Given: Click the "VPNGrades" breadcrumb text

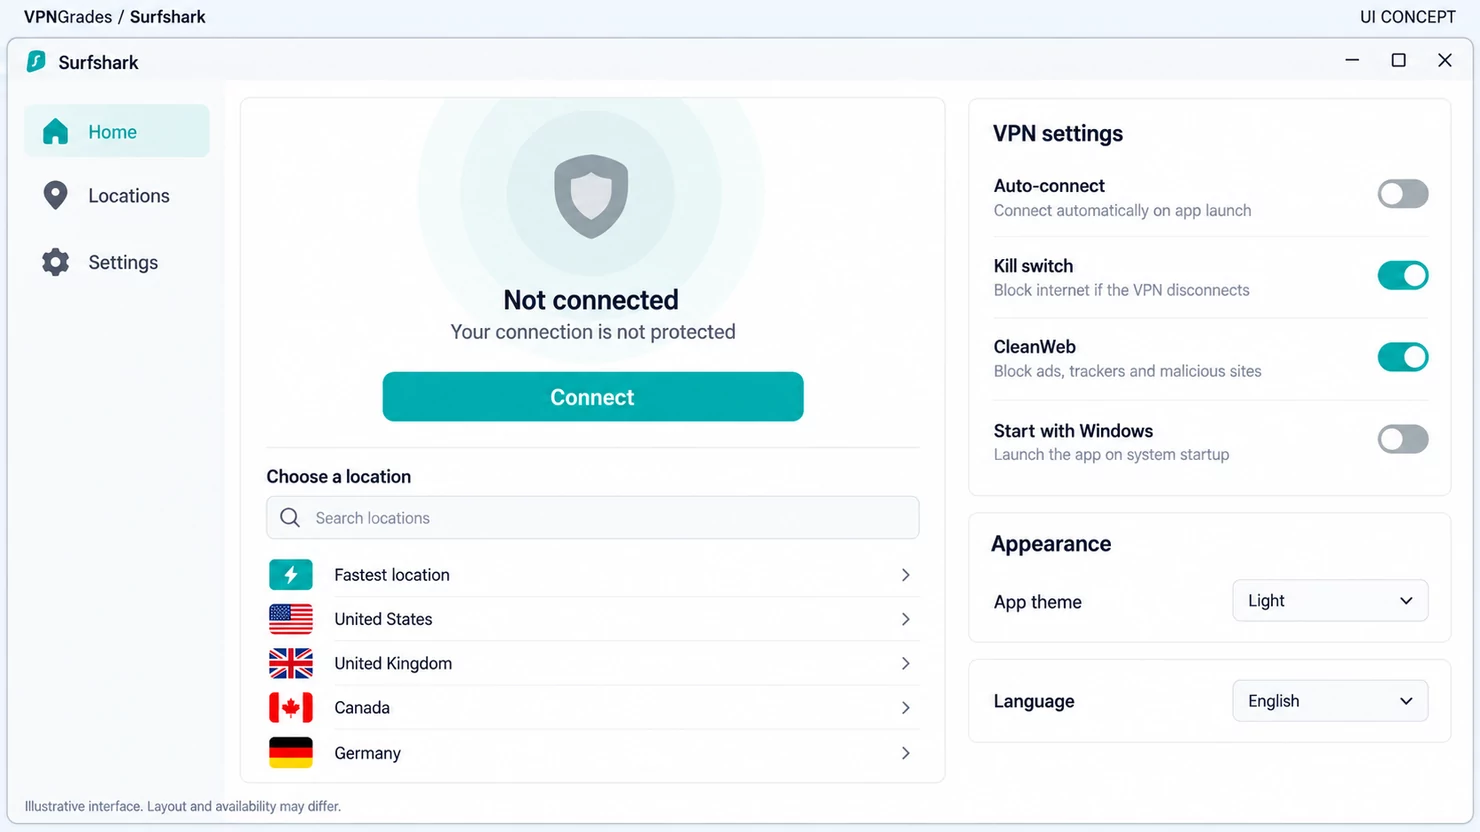Looking at the screenshot, I should click(x=68, y=17).
